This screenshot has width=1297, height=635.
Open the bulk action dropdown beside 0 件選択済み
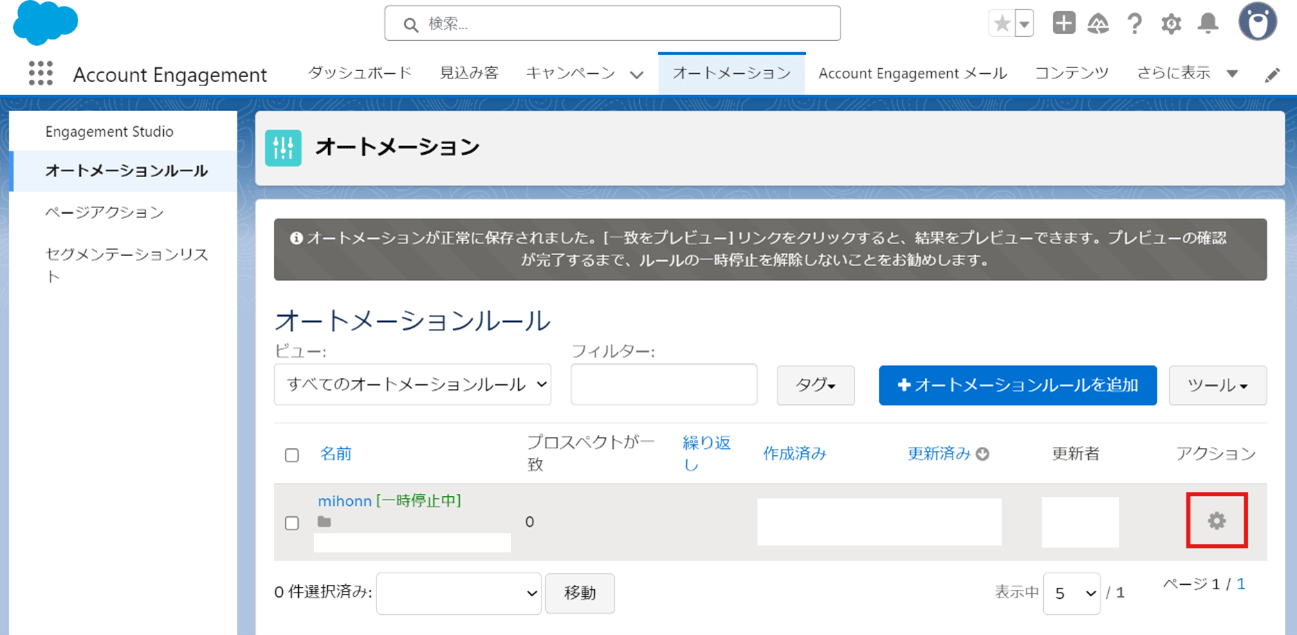(459, 593)
